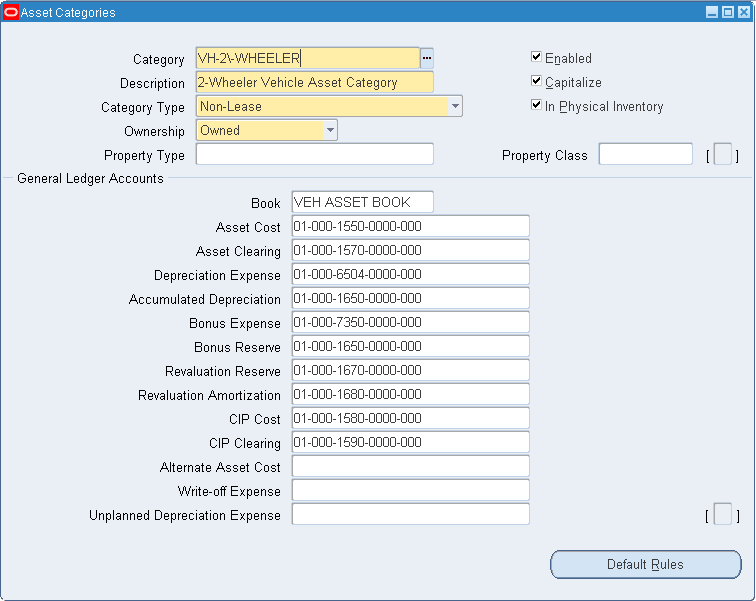Click the empty Write-off Expense field

[410, 491]
